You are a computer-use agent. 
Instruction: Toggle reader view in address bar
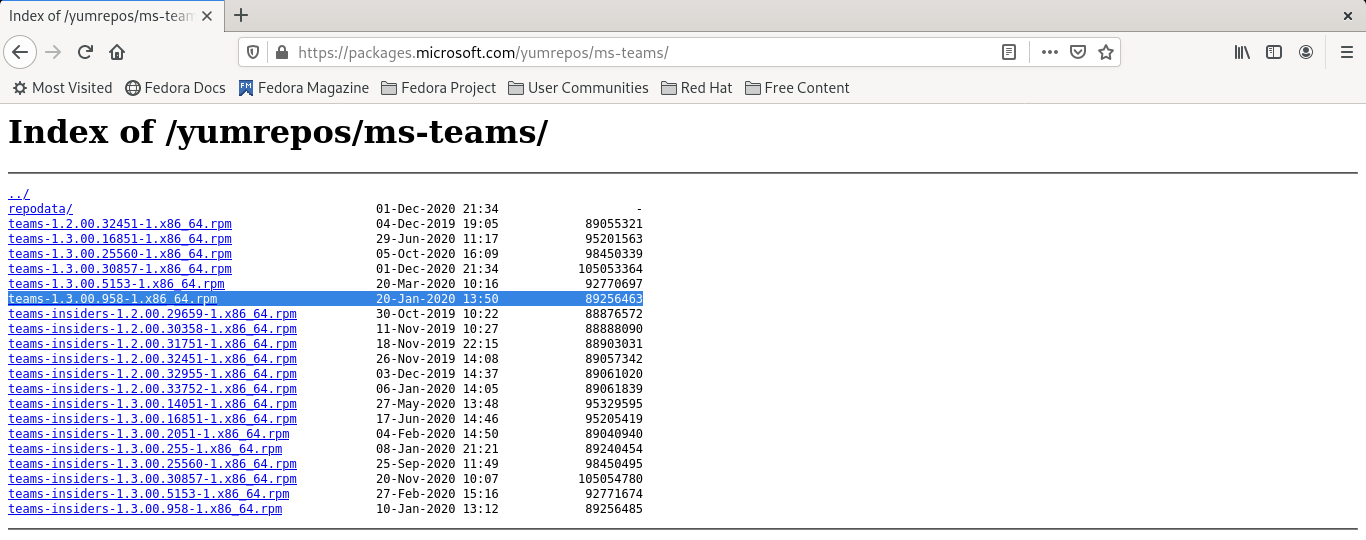pos(1010,52)
